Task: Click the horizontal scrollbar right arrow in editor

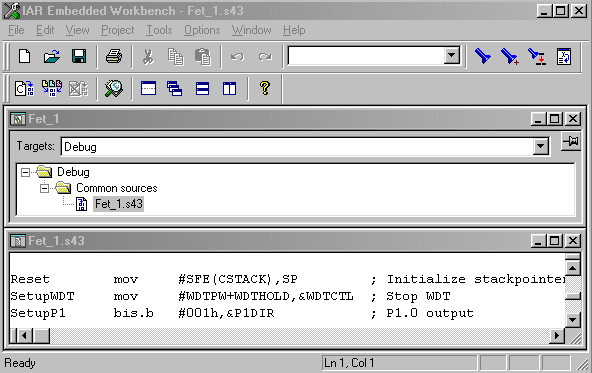Action: (x=557, y=336)
